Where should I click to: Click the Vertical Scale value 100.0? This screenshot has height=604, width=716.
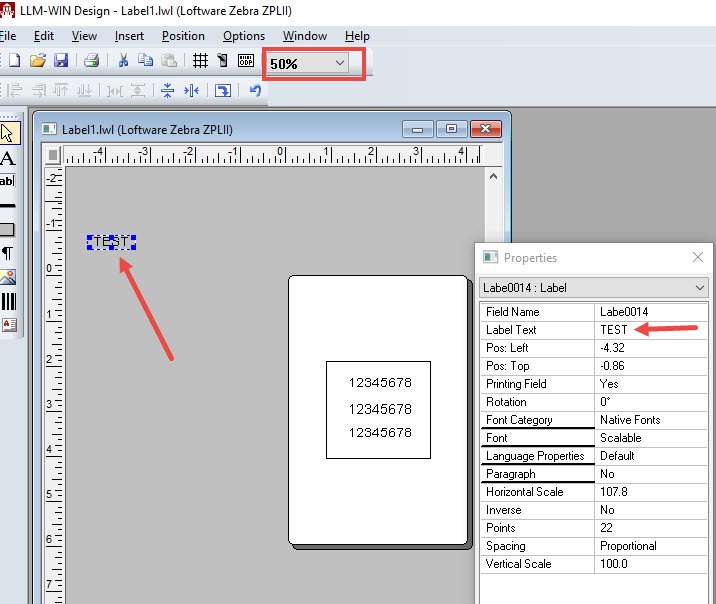point(650,564)
